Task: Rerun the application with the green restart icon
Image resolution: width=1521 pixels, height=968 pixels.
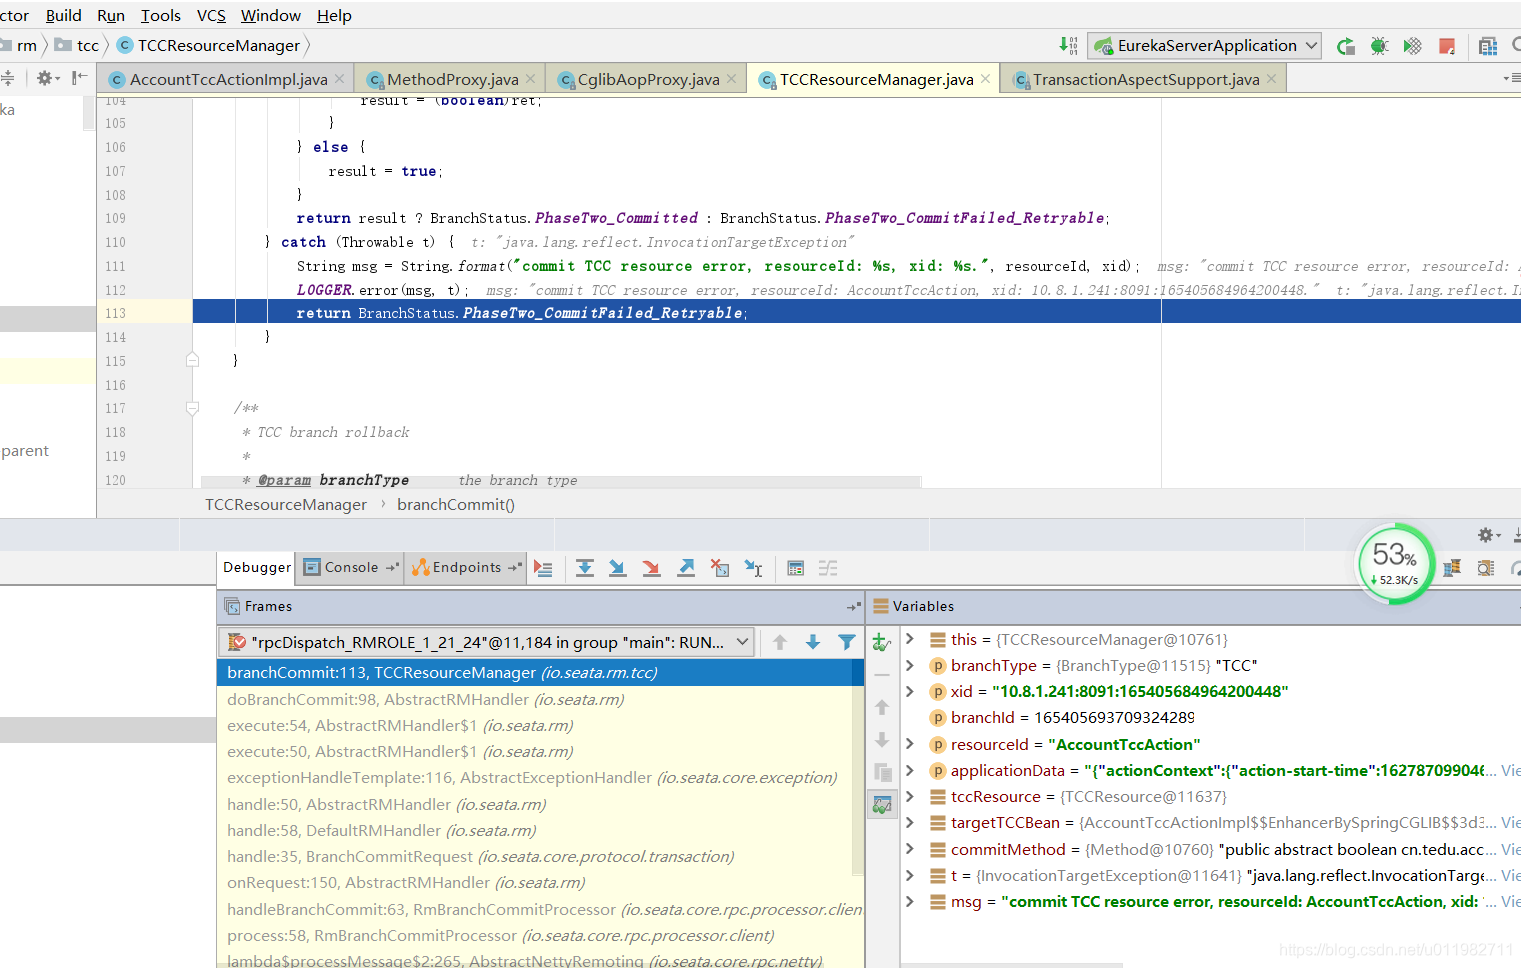Action: (1345, 46)
